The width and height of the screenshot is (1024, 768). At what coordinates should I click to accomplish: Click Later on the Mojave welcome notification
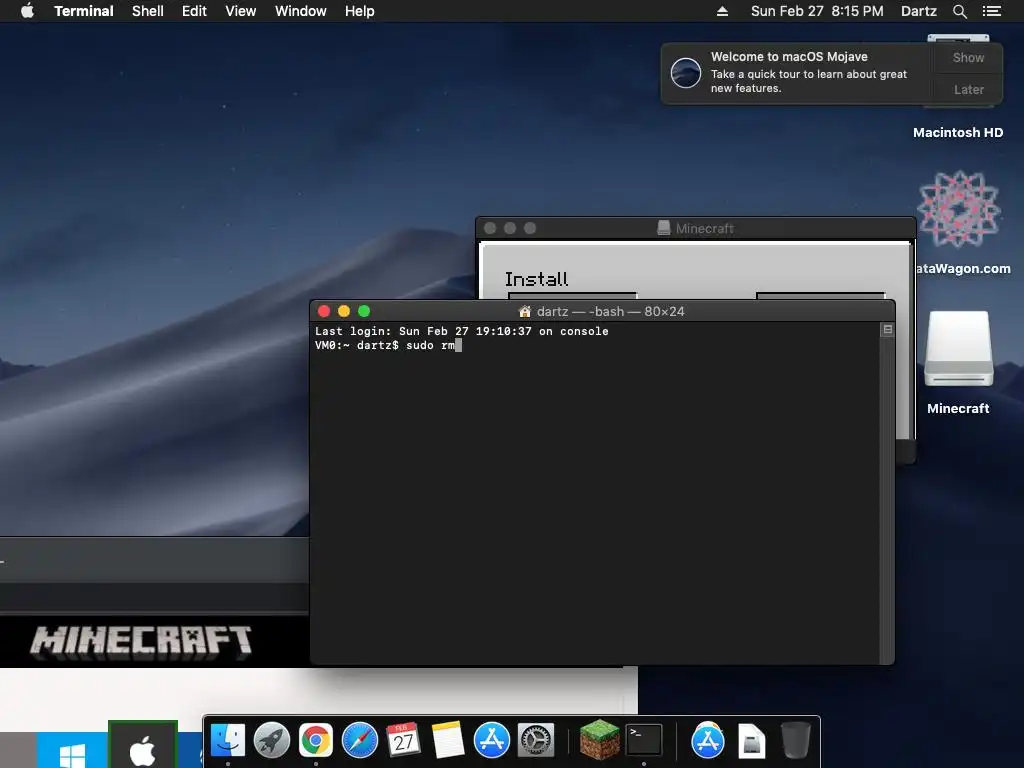pos(968,89)
